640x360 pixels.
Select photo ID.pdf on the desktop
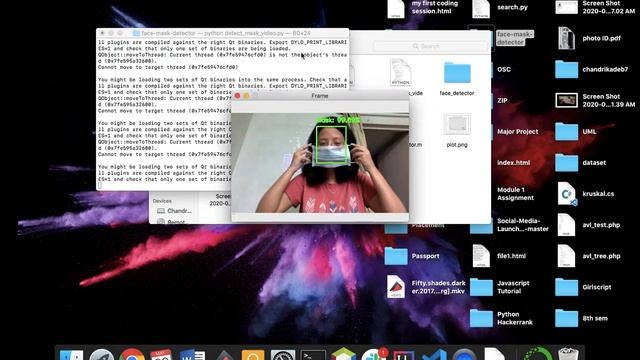coord(567,38)
